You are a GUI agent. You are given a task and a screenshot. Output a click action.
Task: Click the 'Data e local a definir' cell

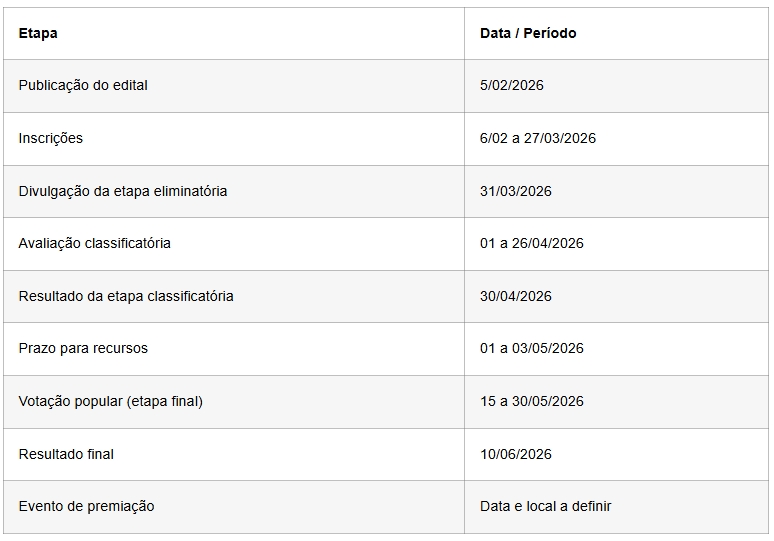click(546, 506)
